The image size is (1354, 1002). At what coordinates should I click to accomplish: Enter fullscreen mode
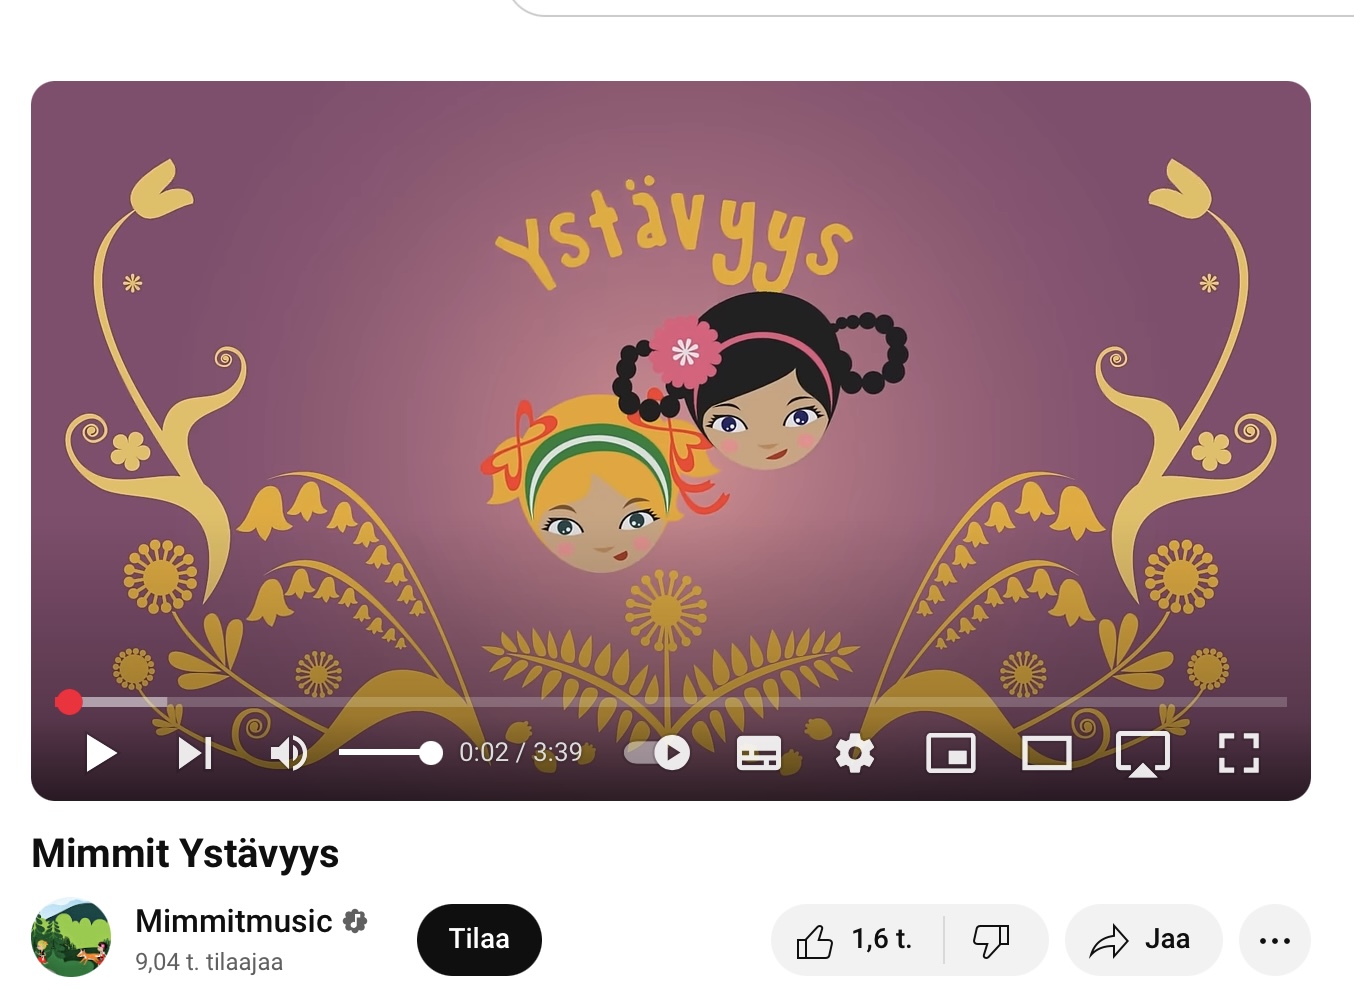click(x=1239, y=753)
